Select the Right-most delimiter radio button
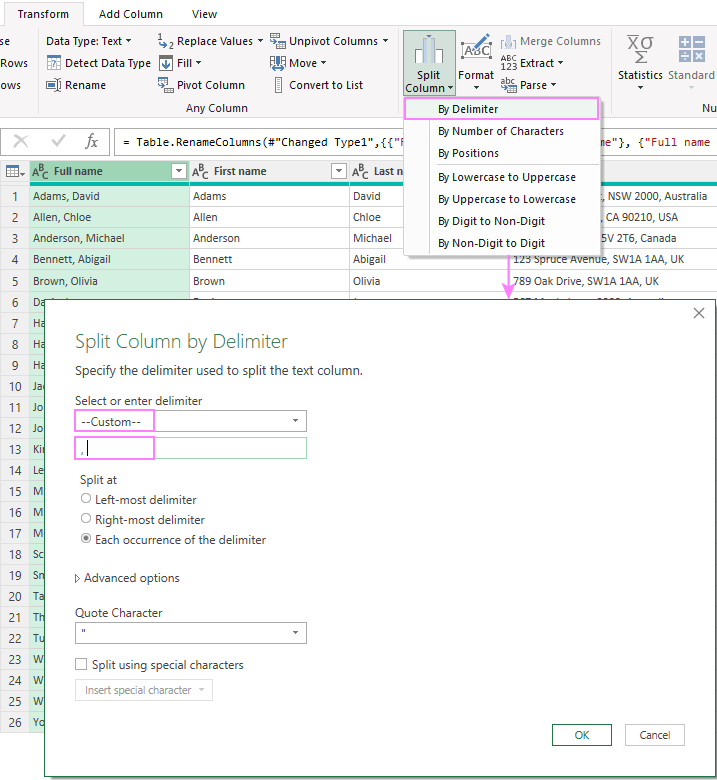Screen dimensions: 717x780 coord(86,519)
